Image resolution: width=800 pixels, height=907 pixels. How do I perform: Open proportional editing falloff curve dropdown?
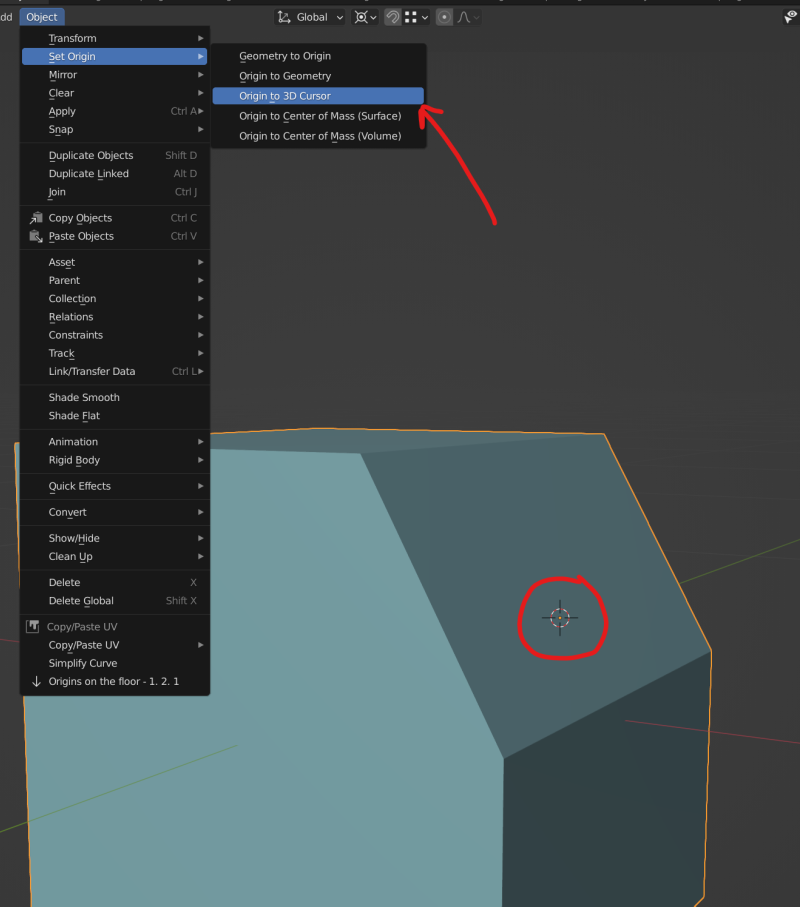coord(468,17)
